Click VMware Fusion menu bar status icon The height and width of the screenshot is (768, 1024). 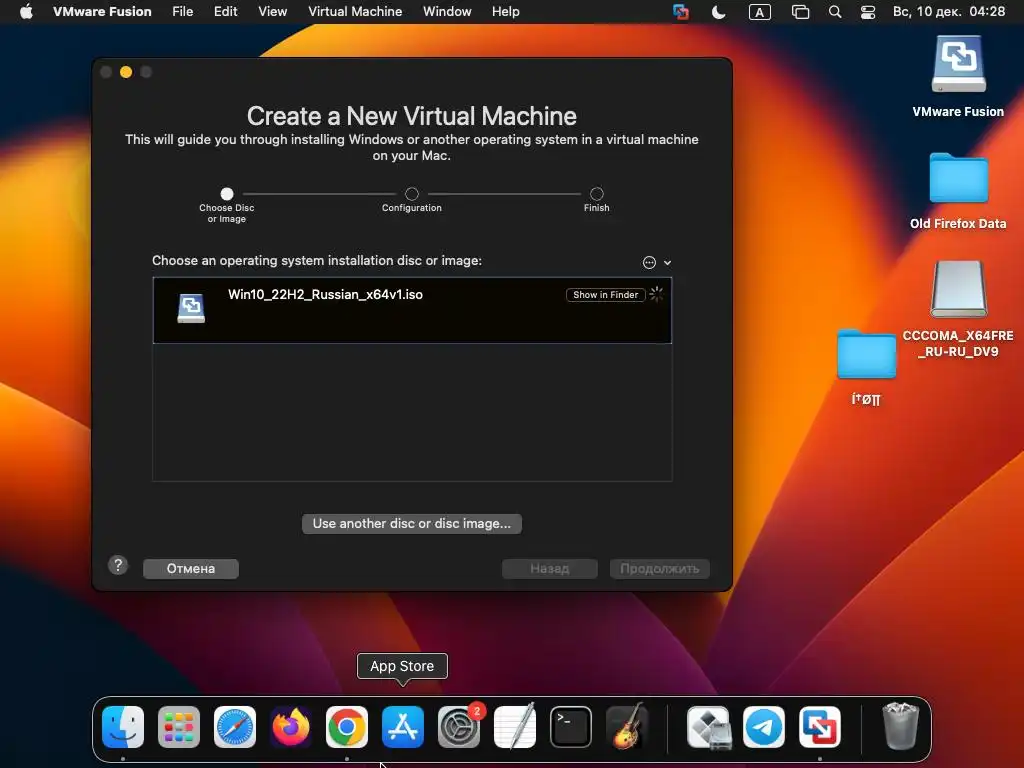pos(680,12)
